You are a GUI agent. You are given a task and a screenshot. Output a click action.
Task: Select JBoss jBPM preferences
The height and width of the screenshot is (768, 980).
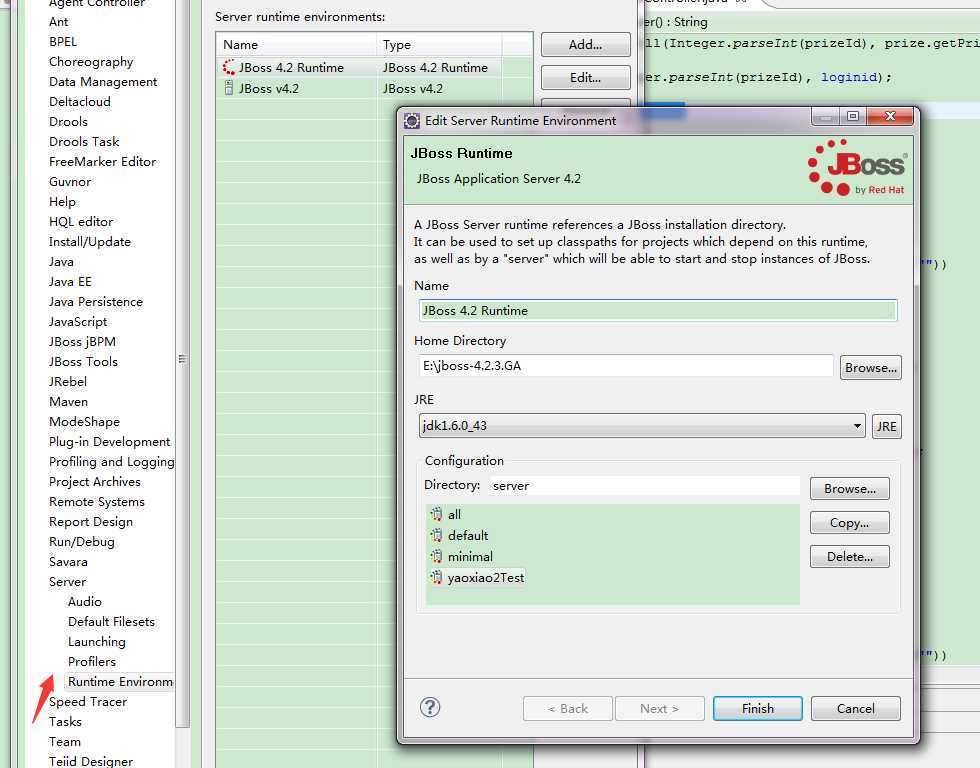point(82,341)
